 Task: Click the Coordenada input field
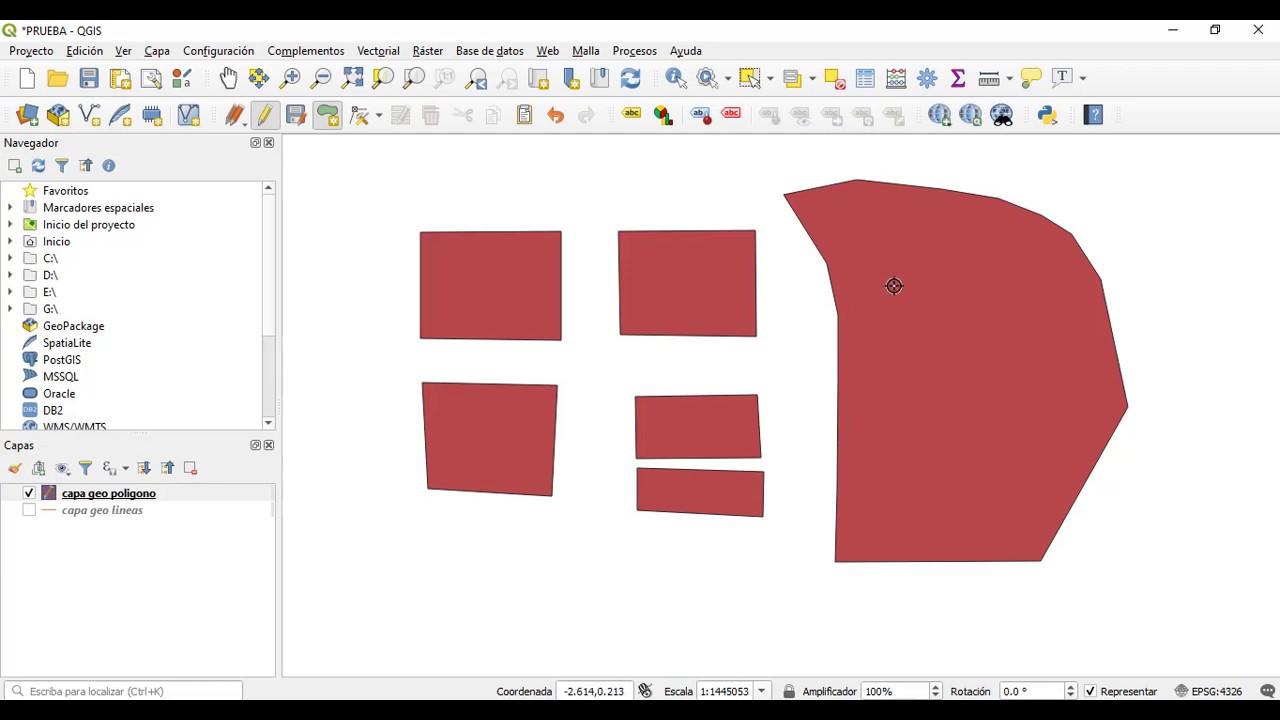click(594, 691)
